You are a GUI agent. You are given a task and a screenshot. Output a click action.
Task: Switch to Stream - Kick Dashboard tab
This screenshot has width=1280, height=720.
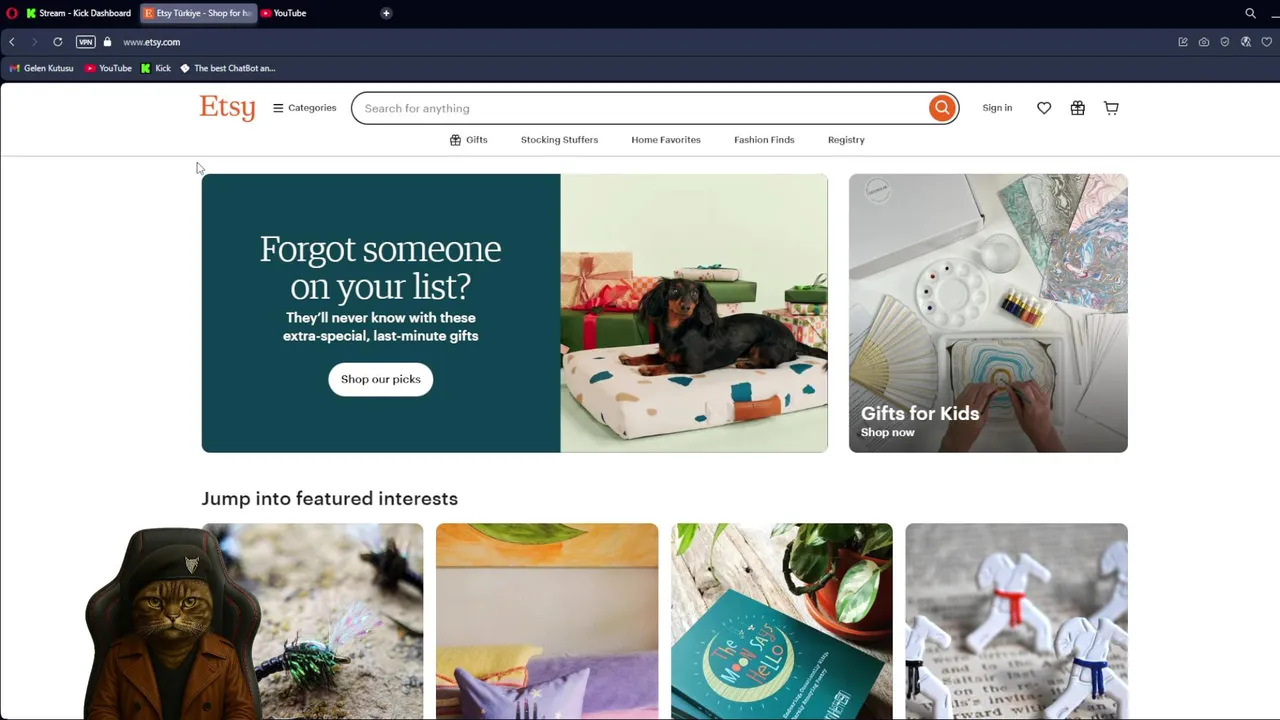tap(78, 13)
